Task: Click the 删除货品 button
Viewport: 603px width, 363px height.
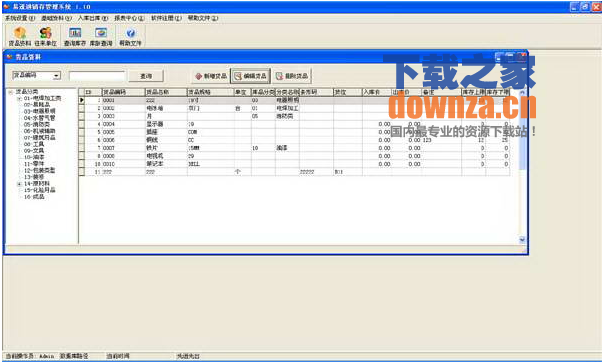Action: click(292, 76)
